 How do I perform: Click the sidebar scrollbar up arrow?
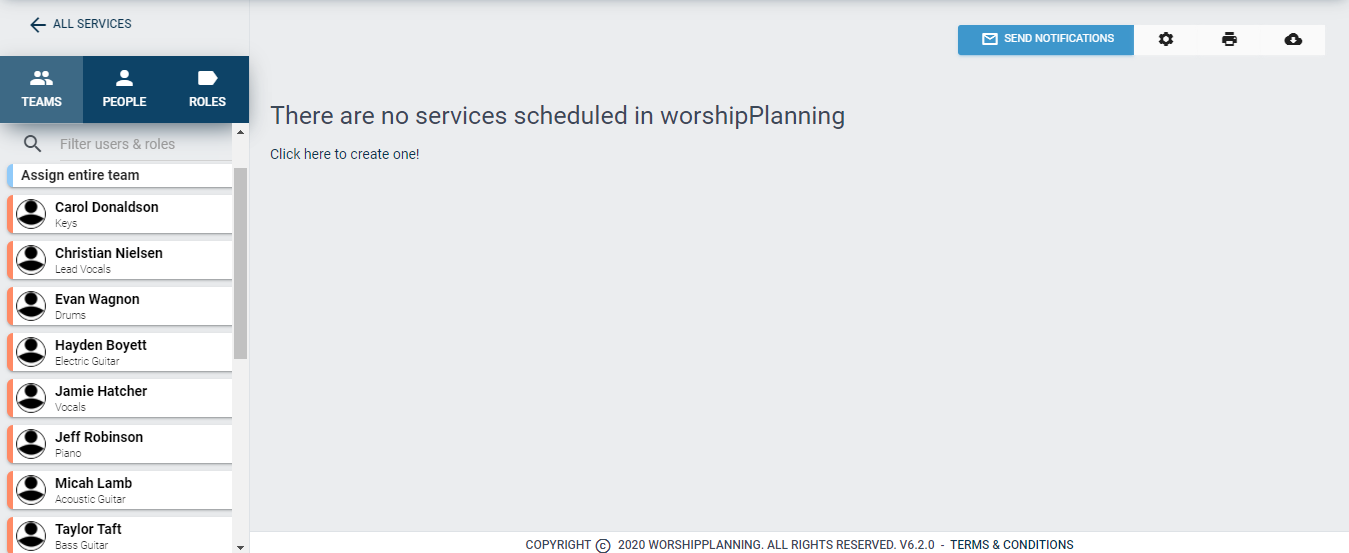click(x=240, y=131)
